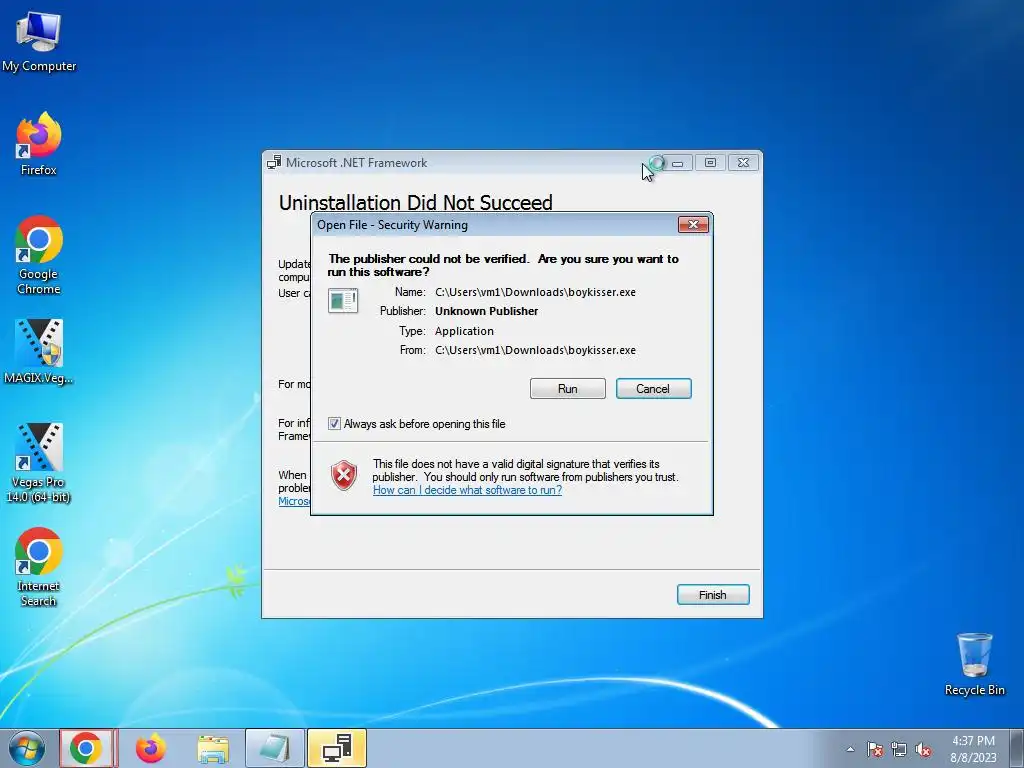Screen dimensions: 1024x768
Task: Run the boykisser.exe file
Action: [568, 389]
